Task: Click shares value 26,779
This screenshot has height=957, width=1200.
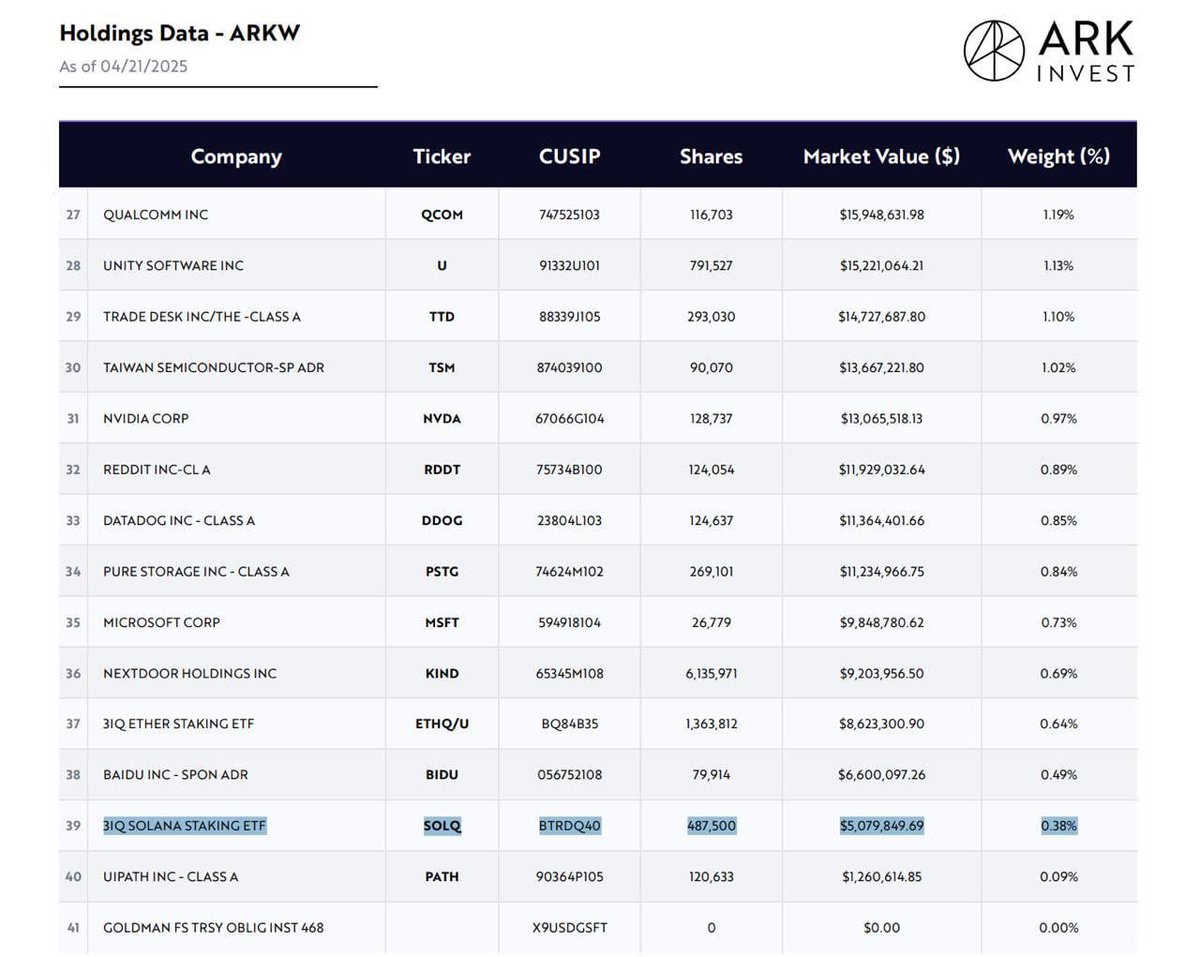Action: pos(711,623)
